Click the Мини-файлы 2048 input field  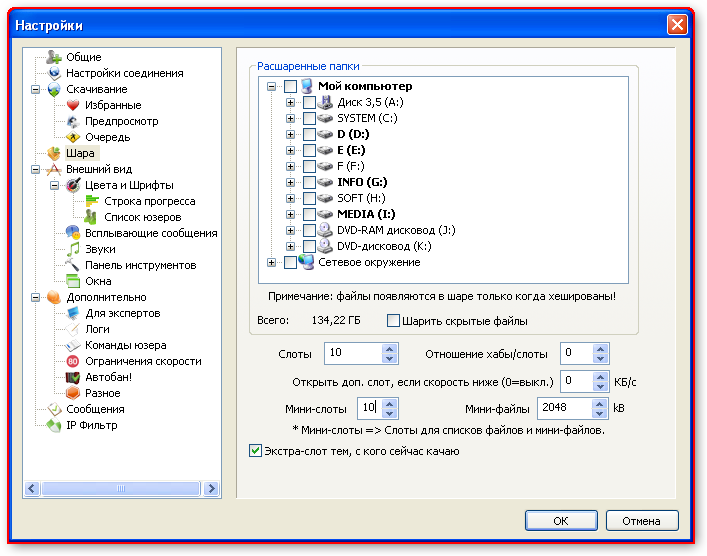coord(565,408)
